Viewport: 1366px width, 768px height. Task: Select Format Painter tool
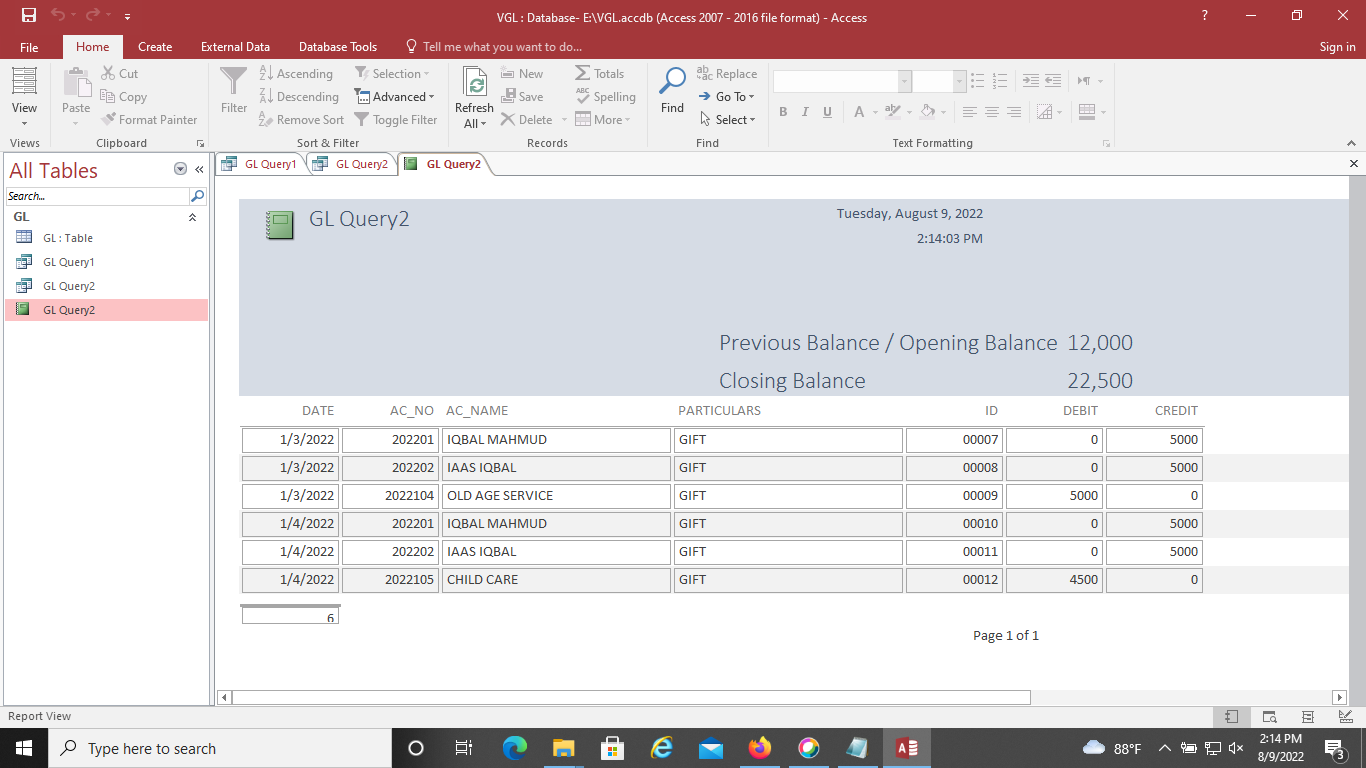149,120
